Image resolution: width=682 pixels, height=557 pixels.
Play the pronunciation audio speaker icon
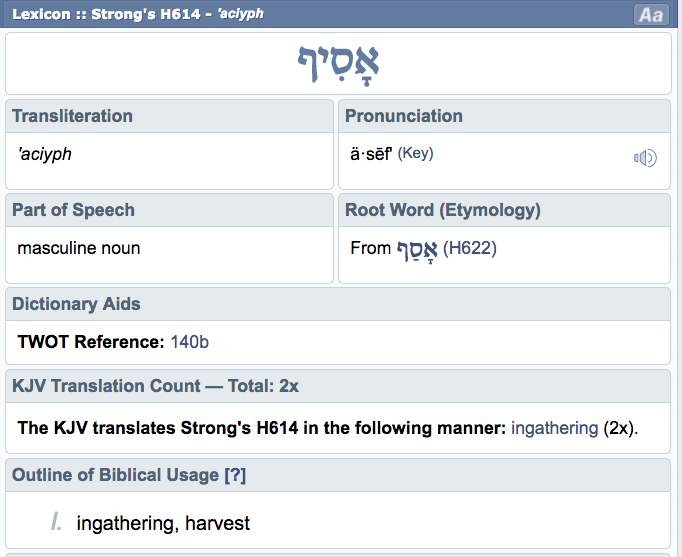[x=645, y=157]
